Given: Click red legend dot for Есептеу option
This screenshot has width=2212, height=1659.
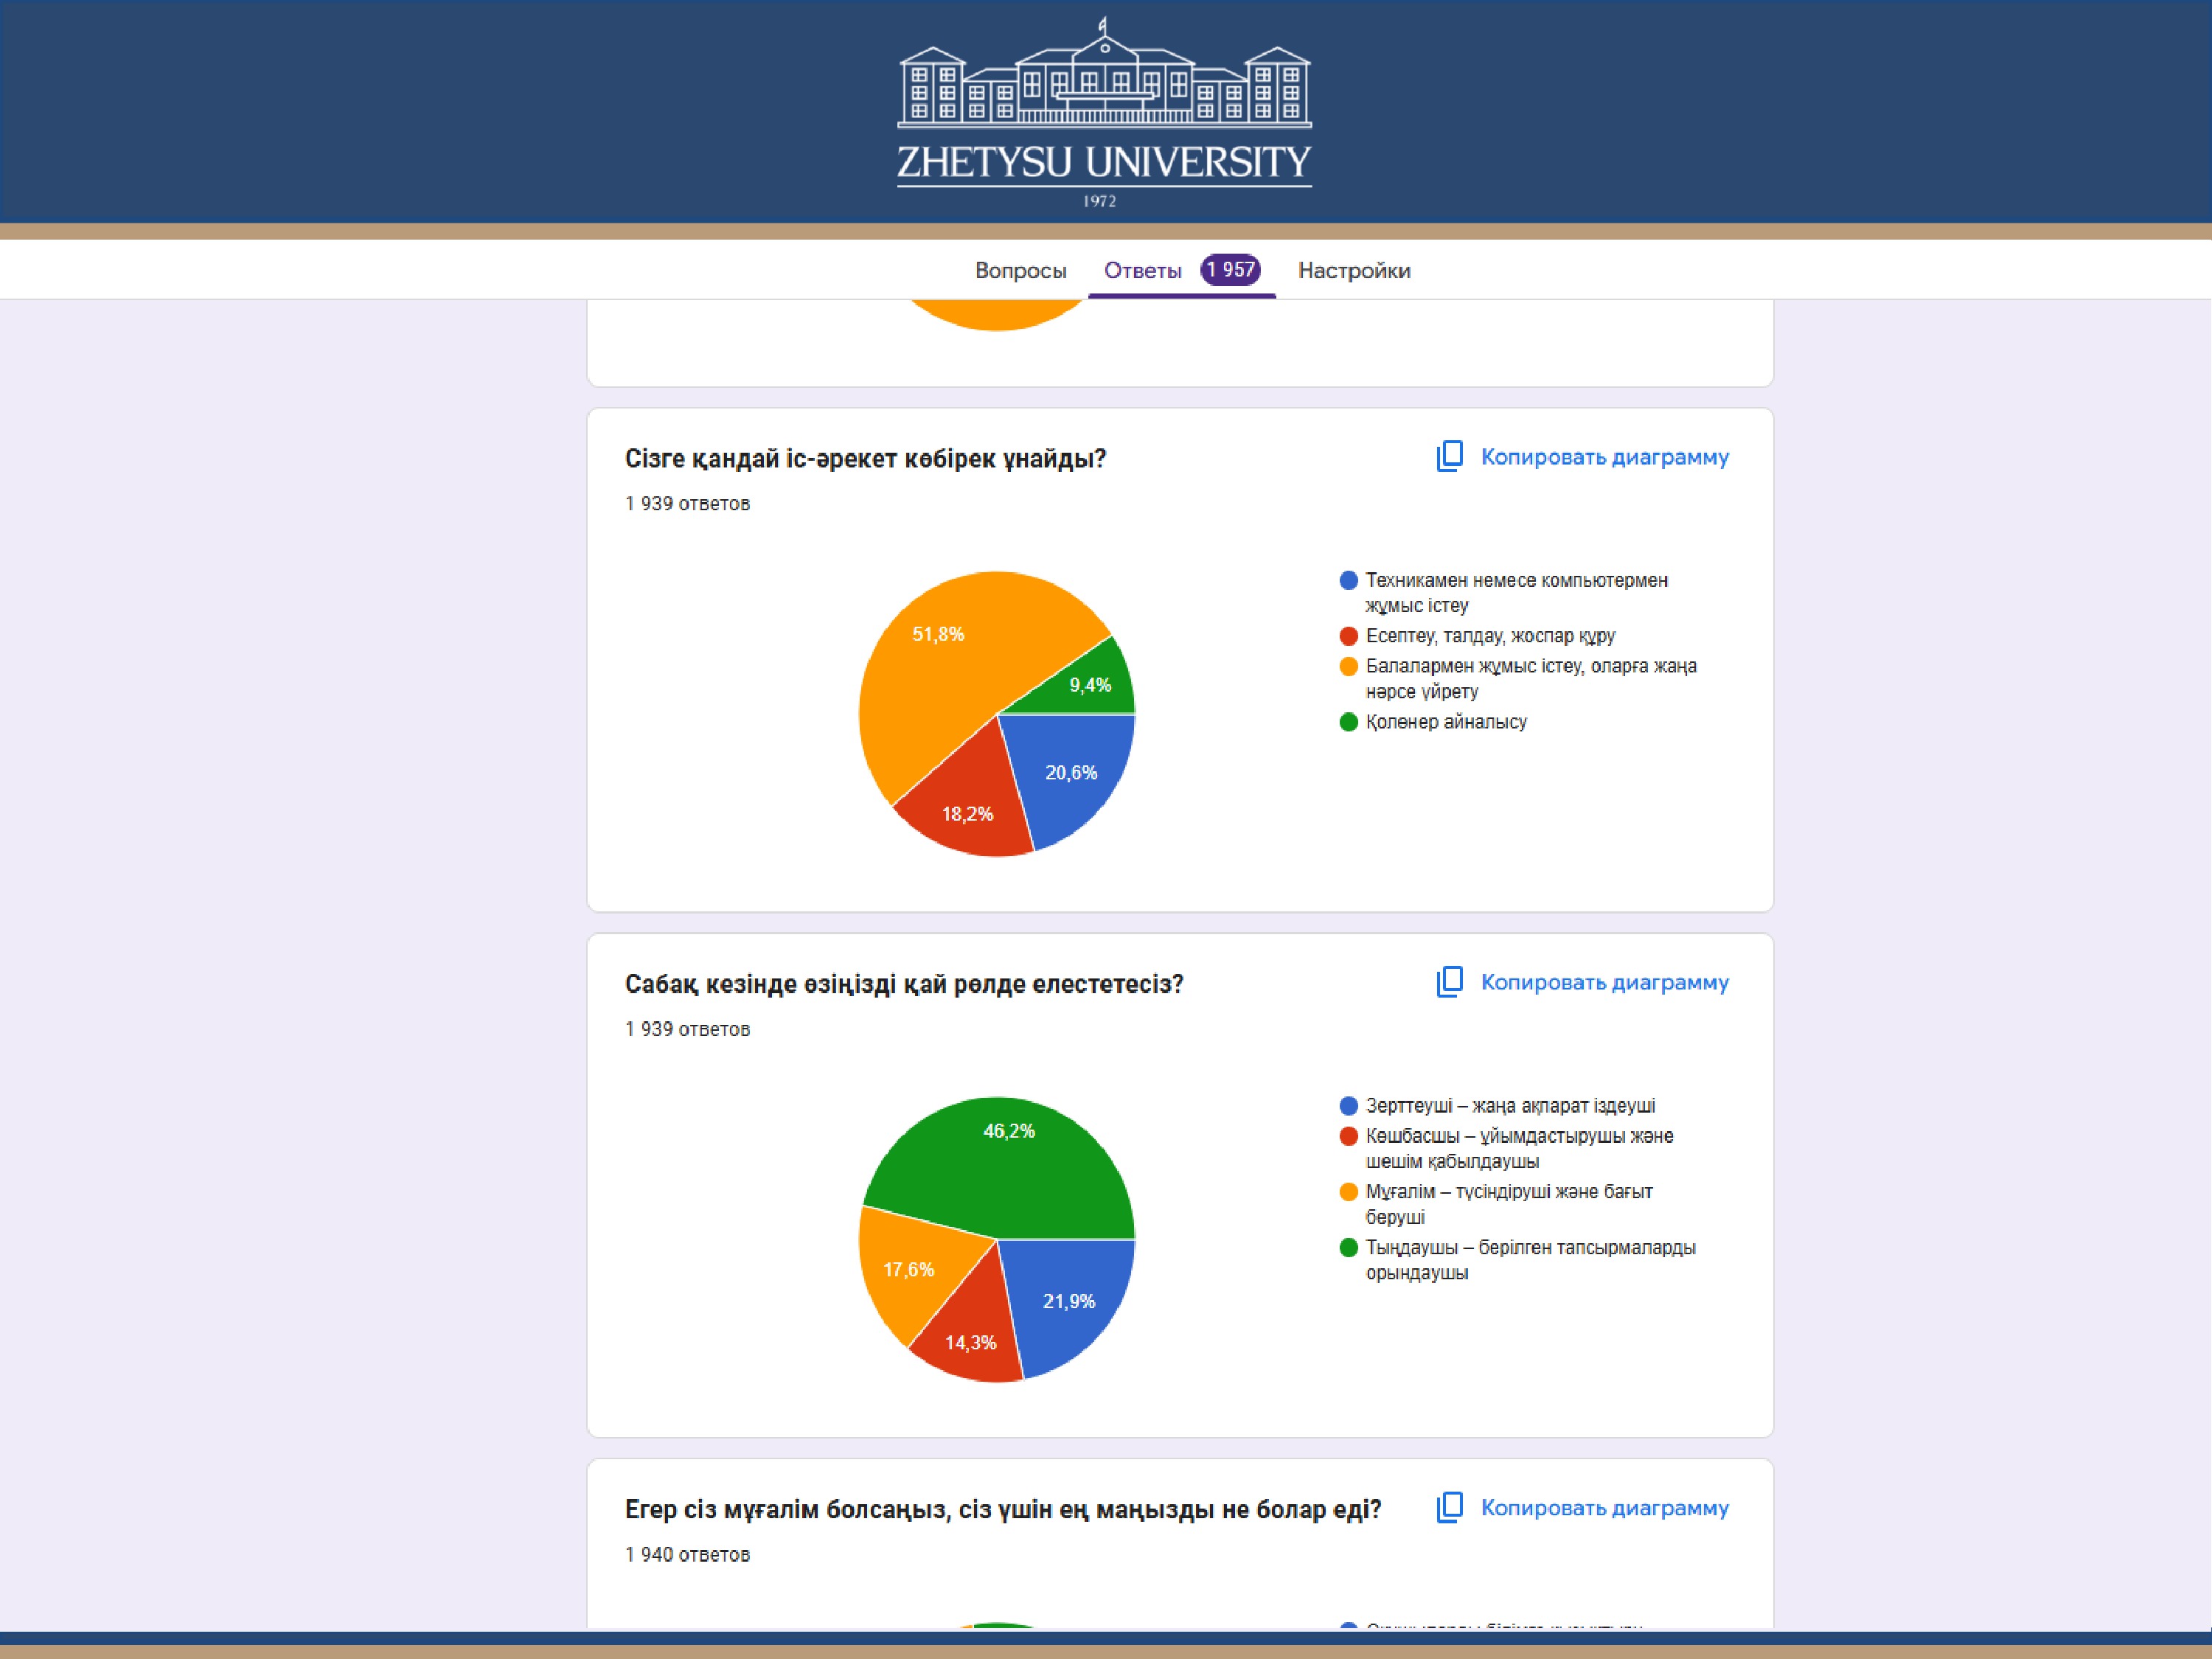Looking at the screenshot, I should point(1348,636).
